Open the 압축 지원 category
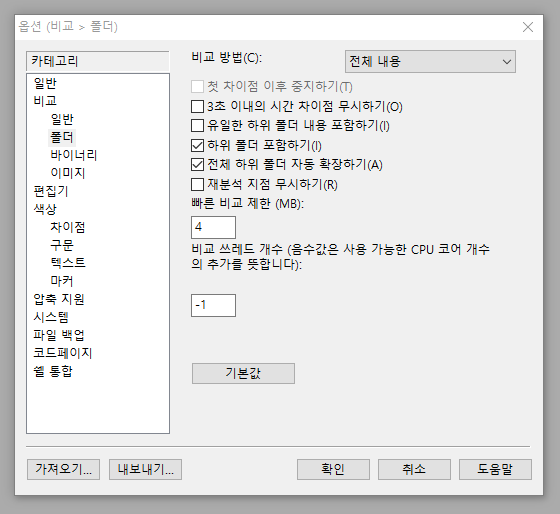The width and height of the screenshot is (560, 514). [x=59, y=299]
